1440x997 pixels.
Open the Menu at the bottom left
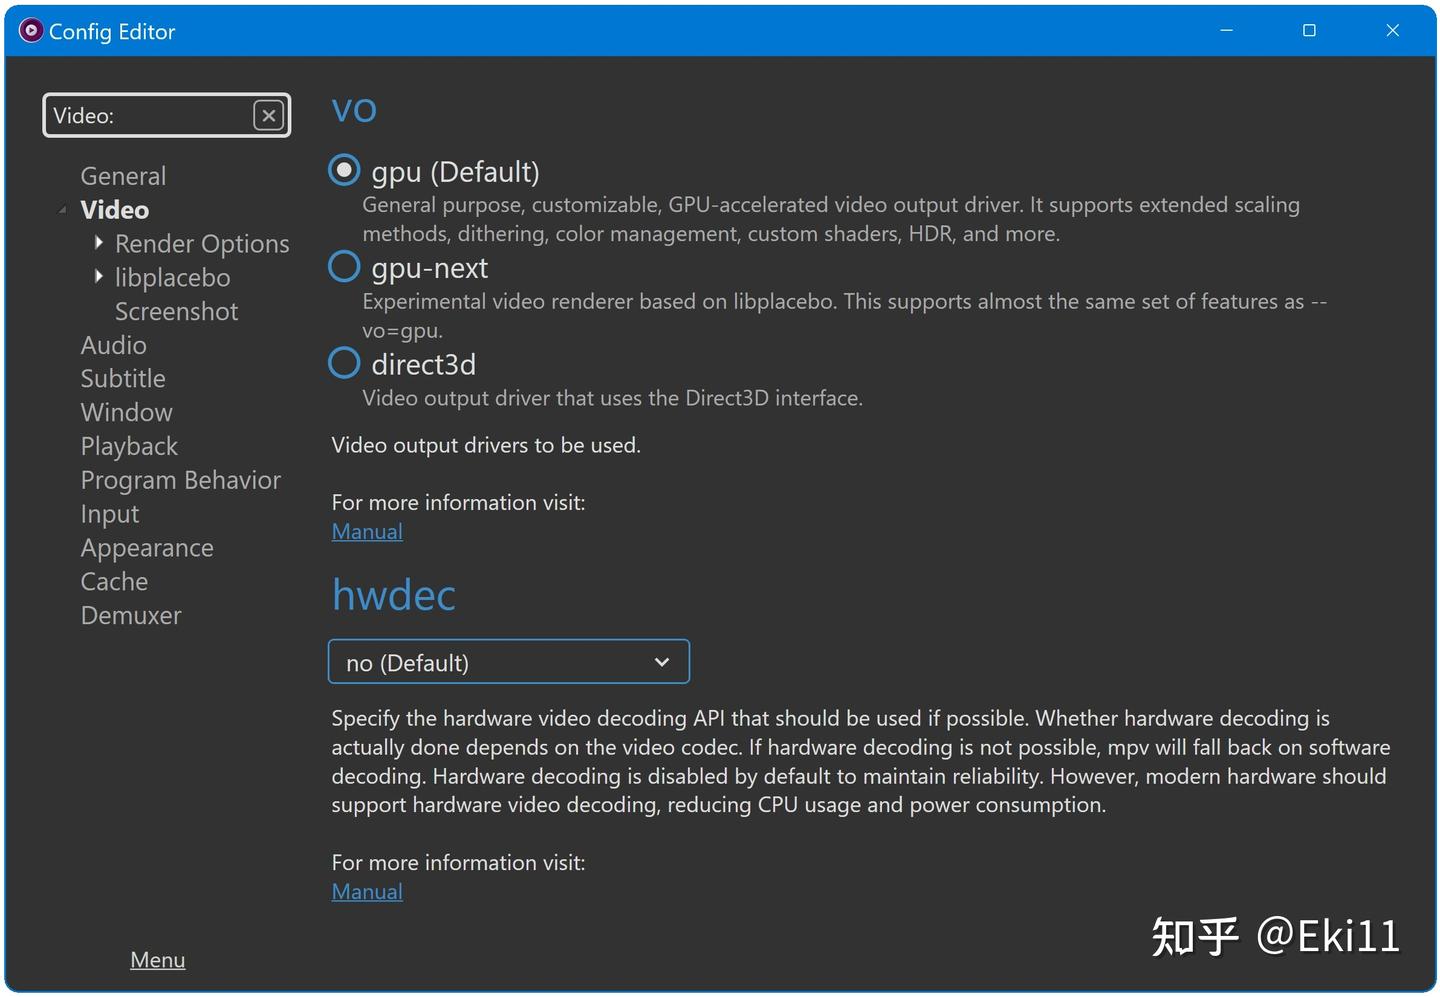[157, 959]
